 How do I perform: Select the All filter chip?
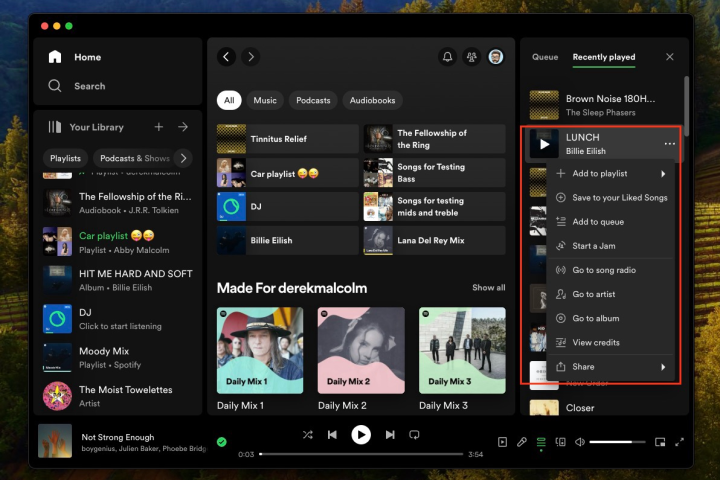tap(229, 100)
